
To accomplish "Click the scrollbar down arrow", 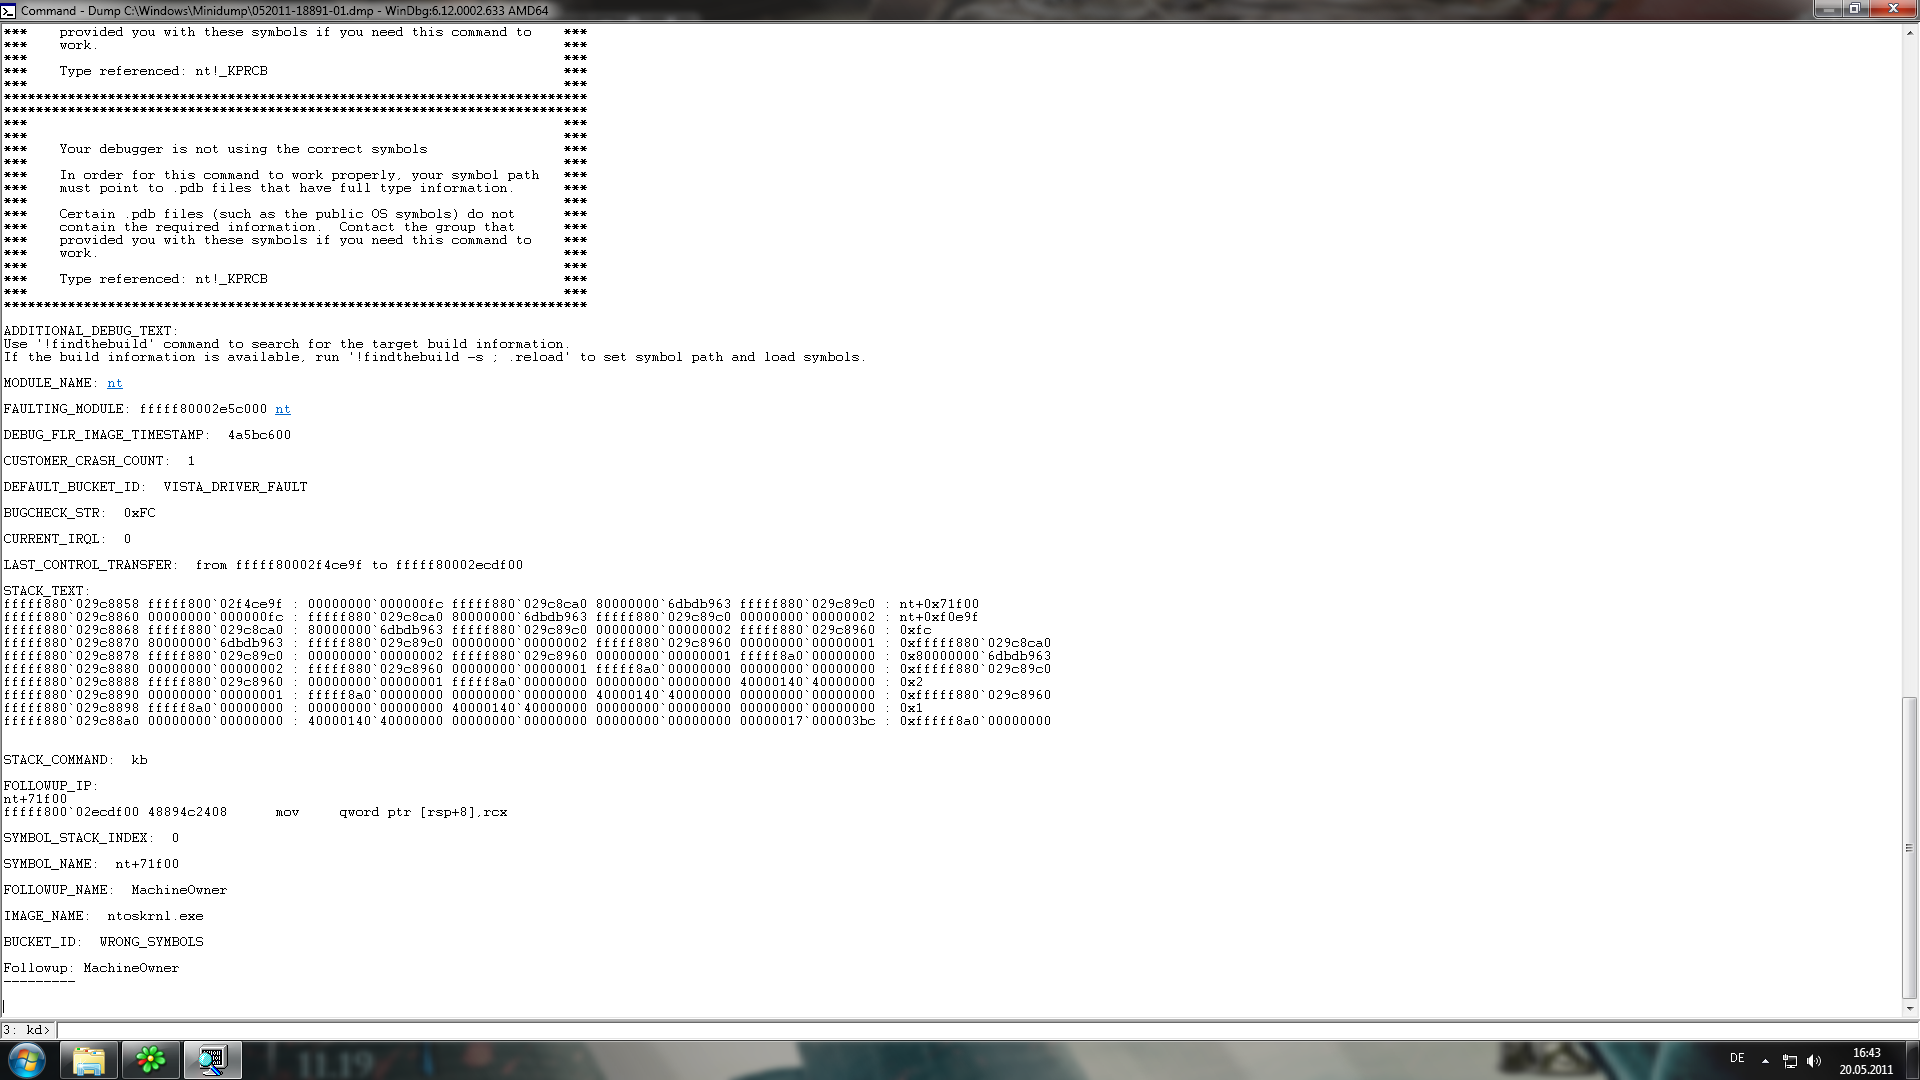I will (1910, 1009).
